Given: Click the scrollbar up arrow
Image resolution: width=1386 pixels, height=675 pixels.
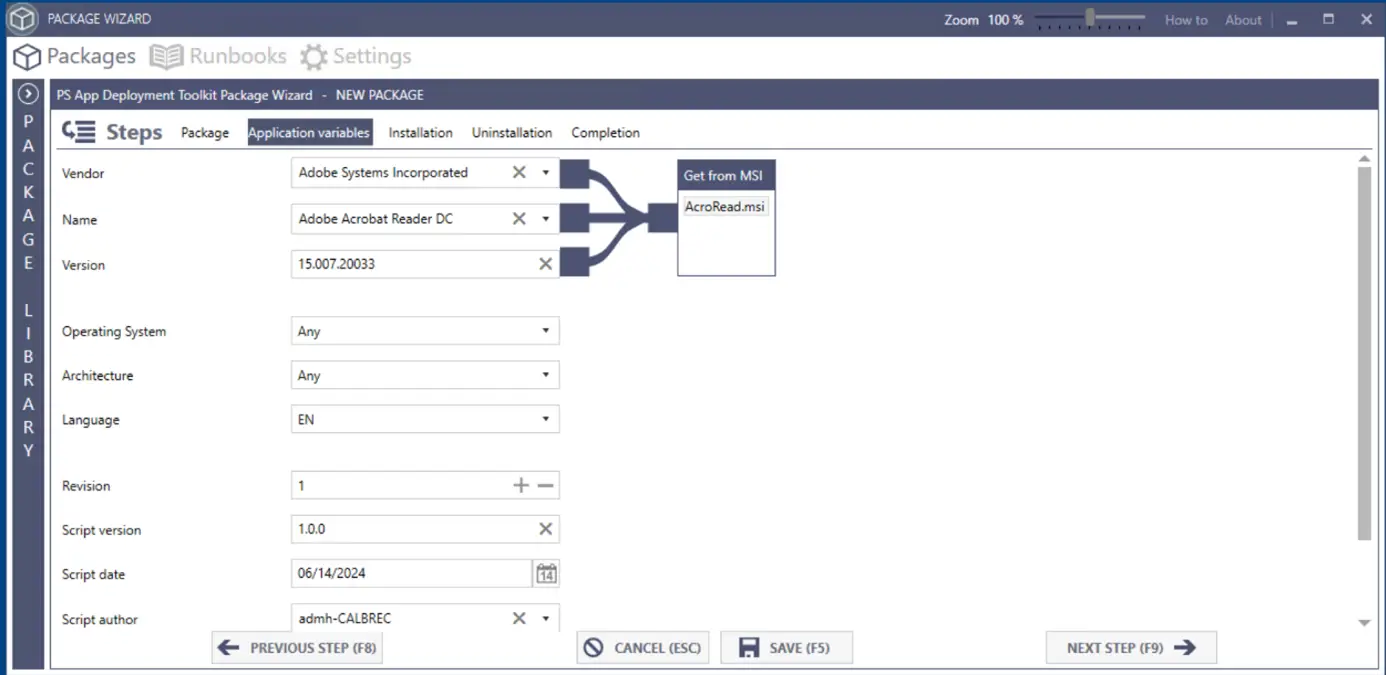Looking at the screenshot, I should (x=1364, y=159).
